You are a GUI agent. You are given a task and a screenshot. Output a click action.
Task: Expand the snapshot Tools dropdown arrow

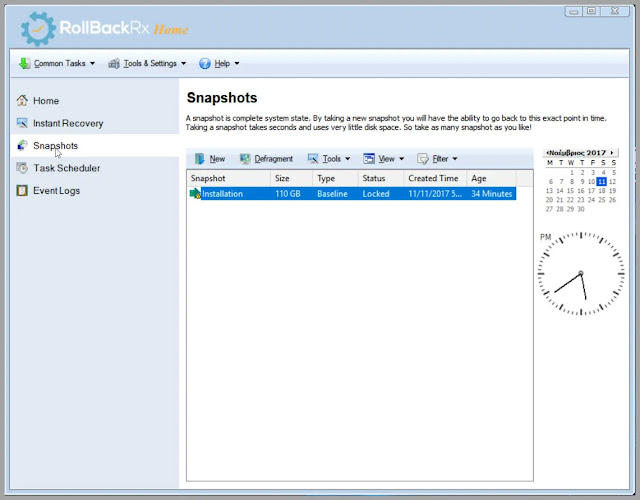[347, 159]
